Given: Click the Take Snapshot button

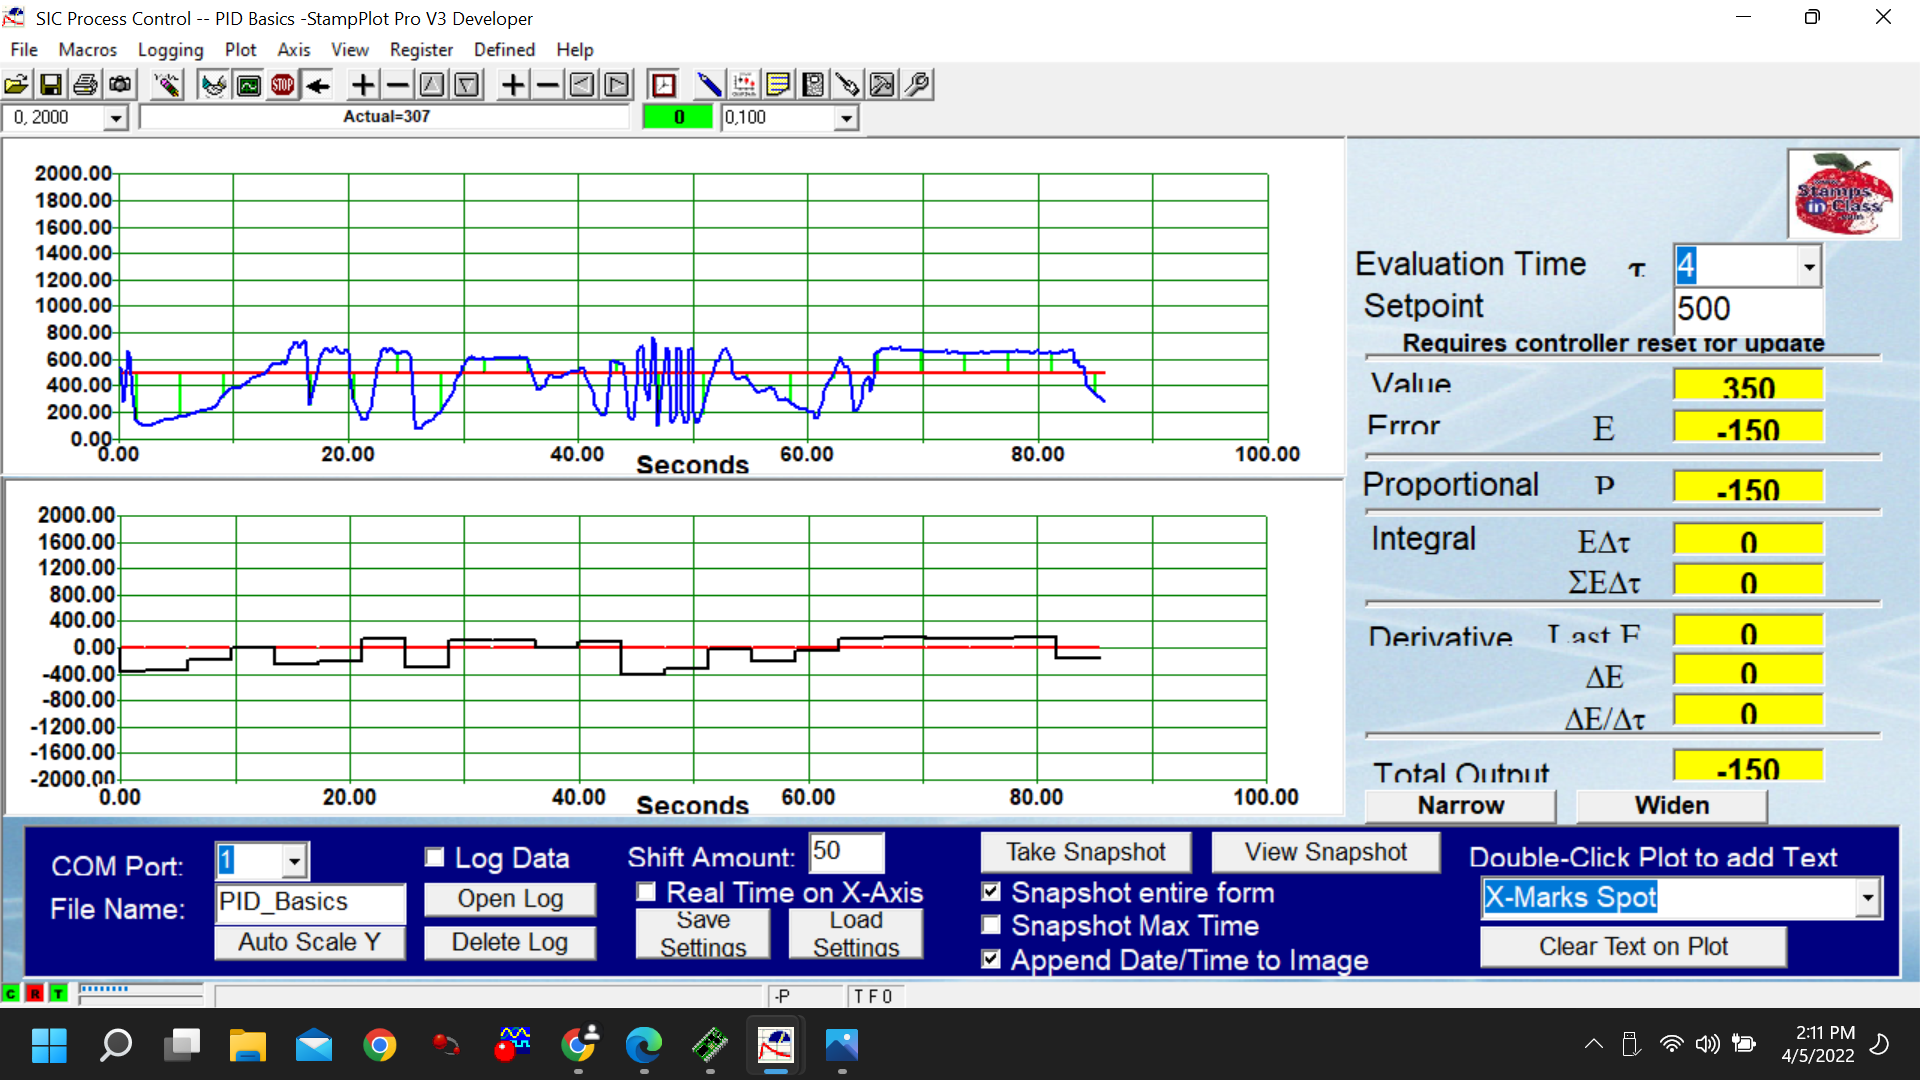Looking at the screenshot, I should pyautogui.click(x=1086, y=852).
